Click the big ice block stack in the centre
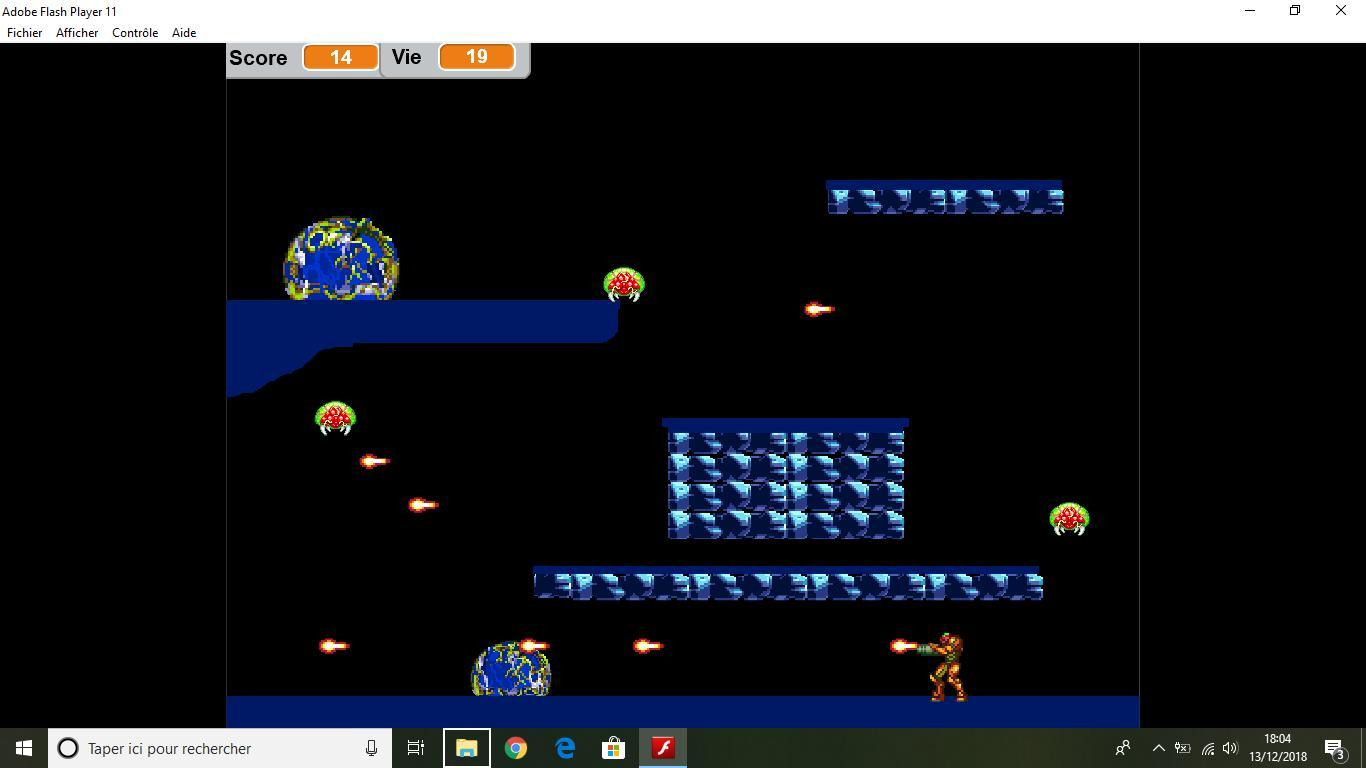 click(x=786, y=480)
